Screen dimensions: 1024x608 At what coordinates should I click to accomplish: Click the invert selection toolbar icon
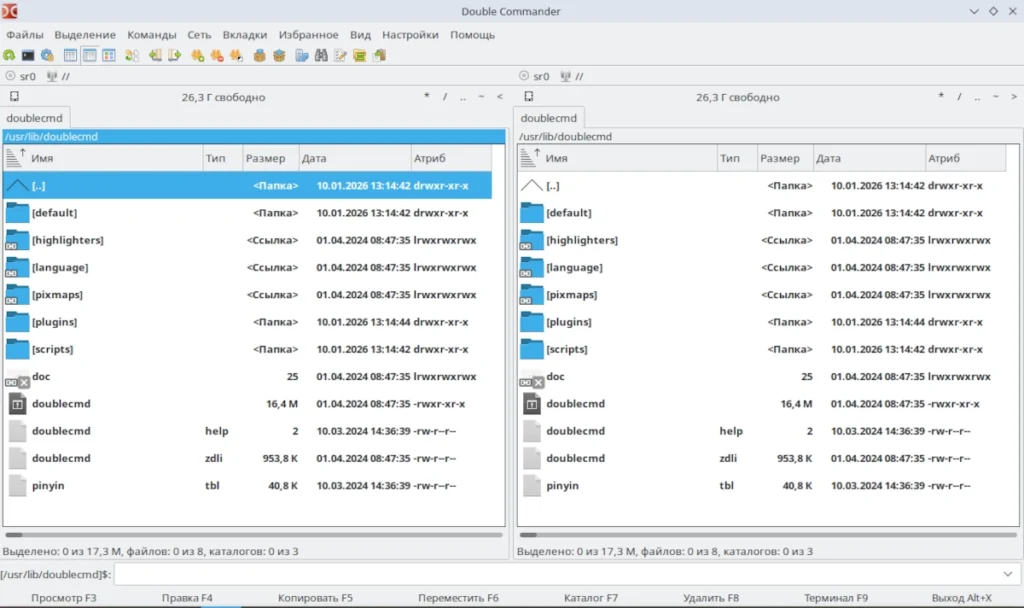pyautogui.click(x=236, y=56)
